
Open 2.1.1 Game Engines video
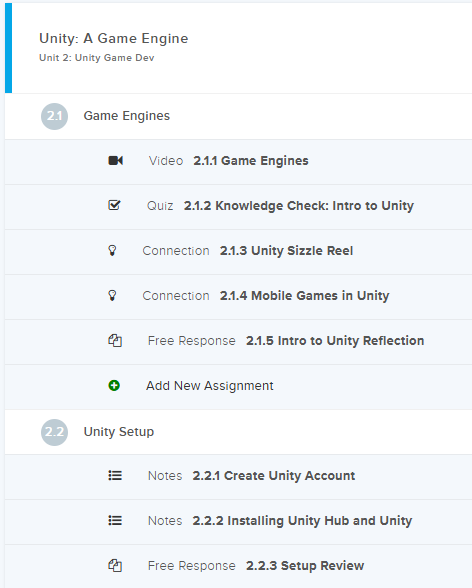tap(251, 161)
